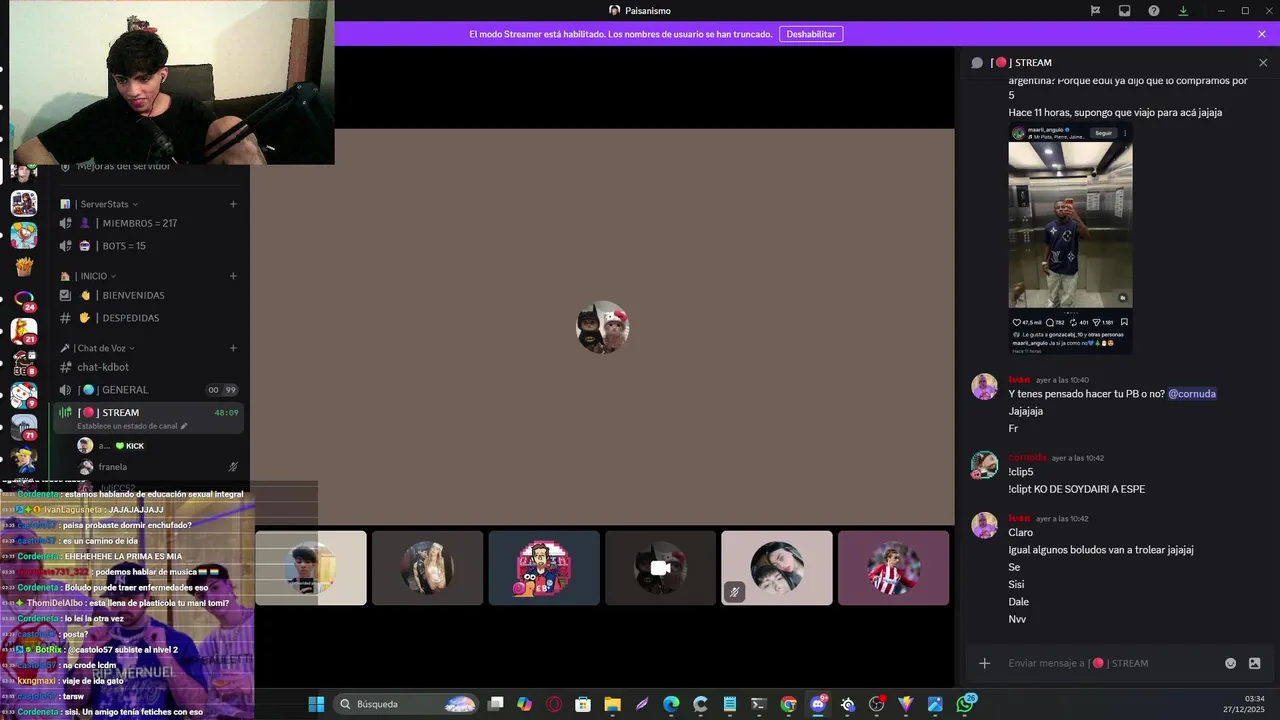Open the server icon with badge 71

[24, 427]
